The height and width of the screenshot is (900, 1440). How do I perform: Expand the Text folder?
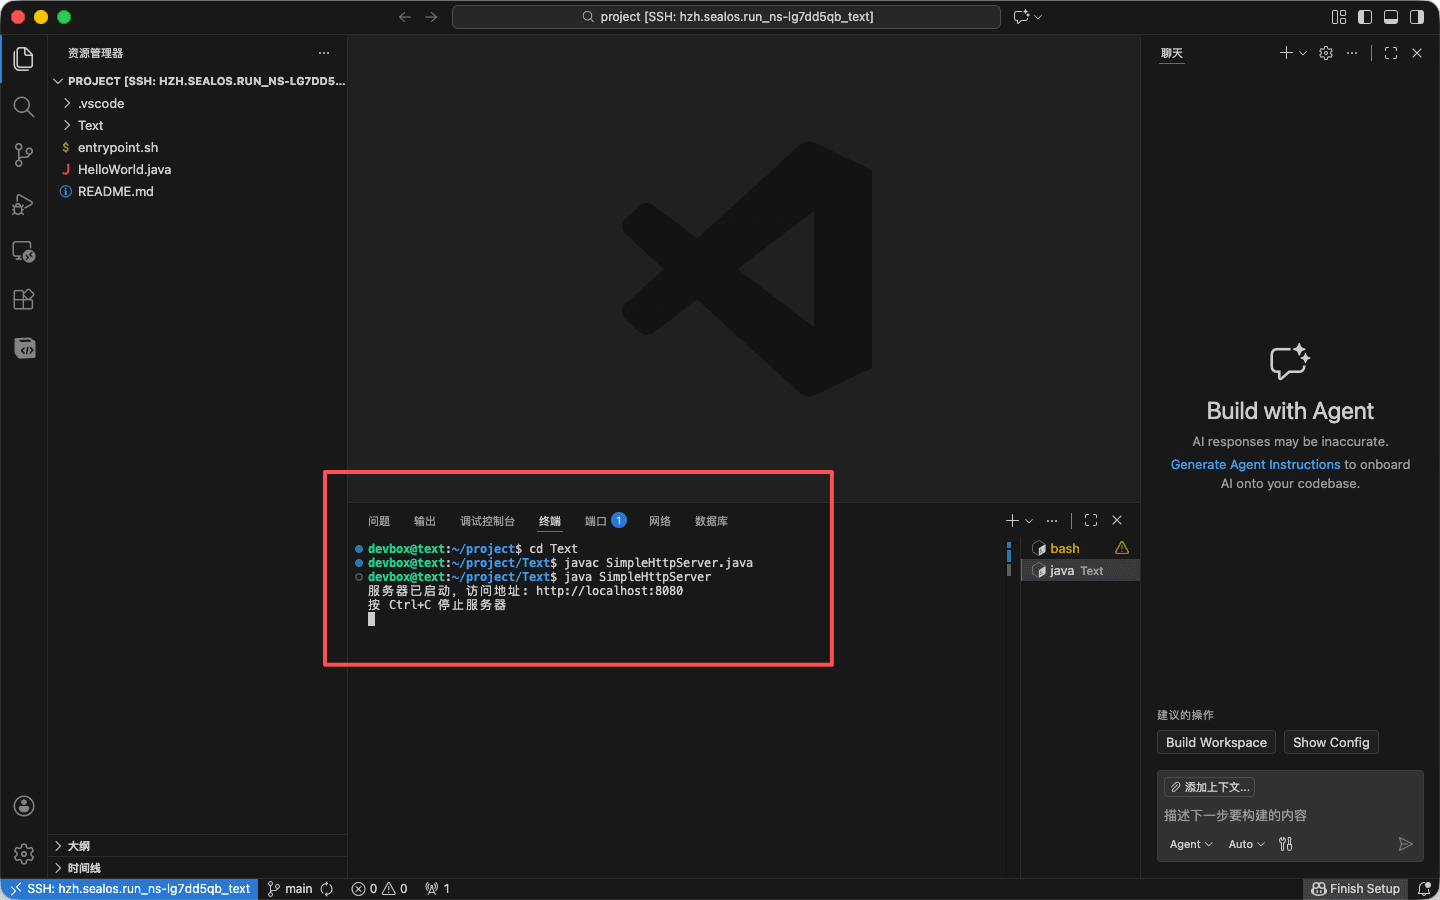pos(198,125)
